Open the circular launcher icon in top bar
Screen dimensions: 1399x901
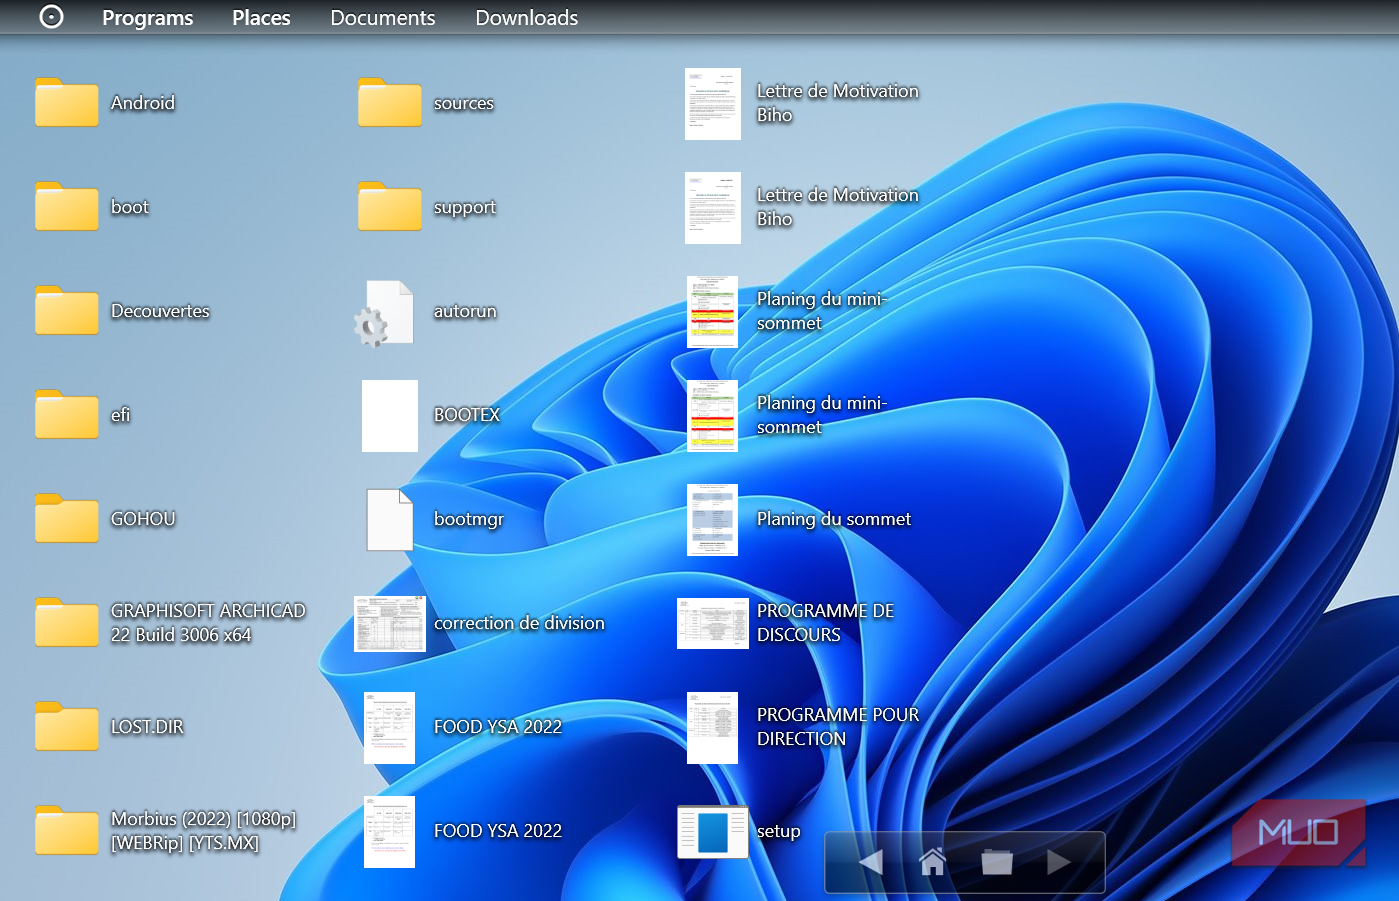point(51,17)
